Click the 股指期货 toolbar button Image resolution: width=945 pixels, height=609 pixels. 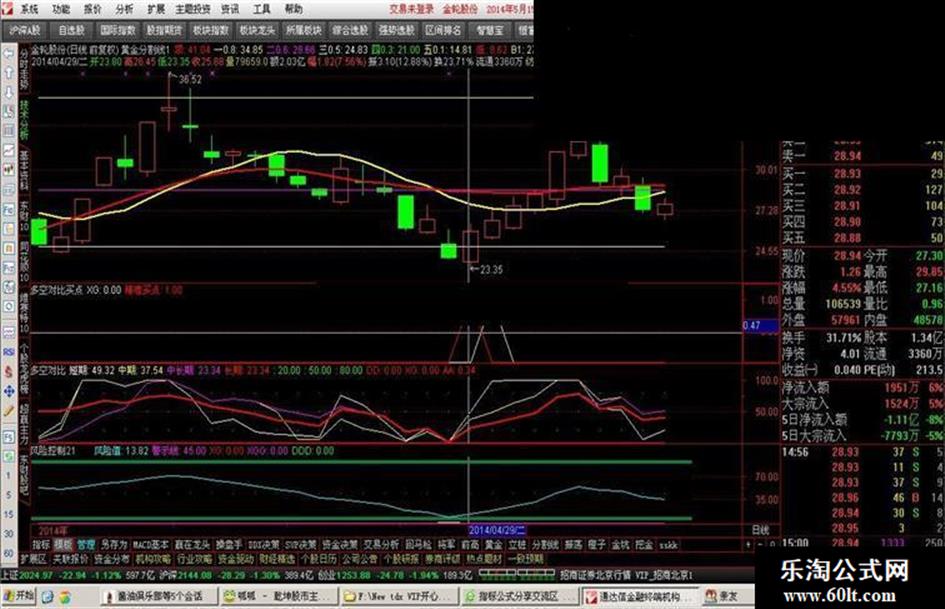point(165,30)
